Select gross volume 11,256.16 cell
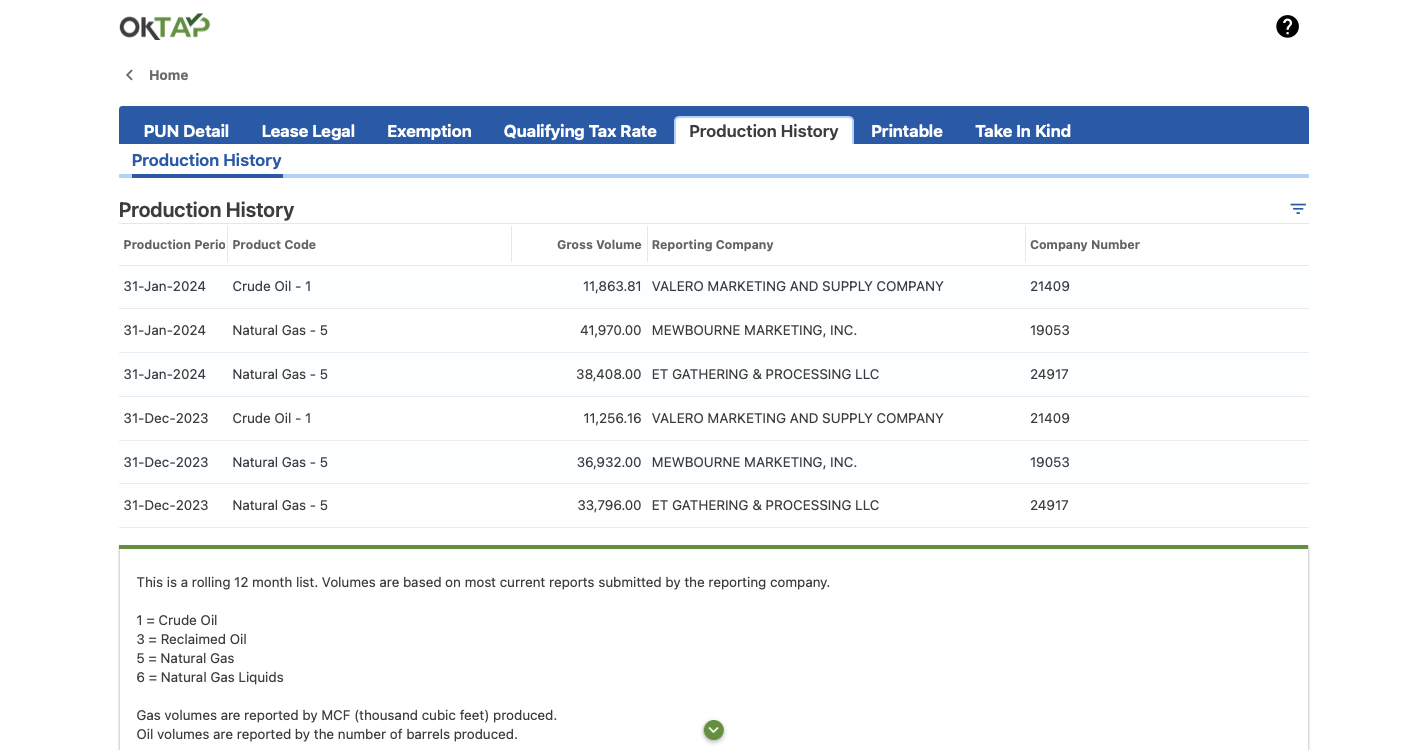Image resolution: width=1427 pixels, height=750 pixels. pos(612,418)
